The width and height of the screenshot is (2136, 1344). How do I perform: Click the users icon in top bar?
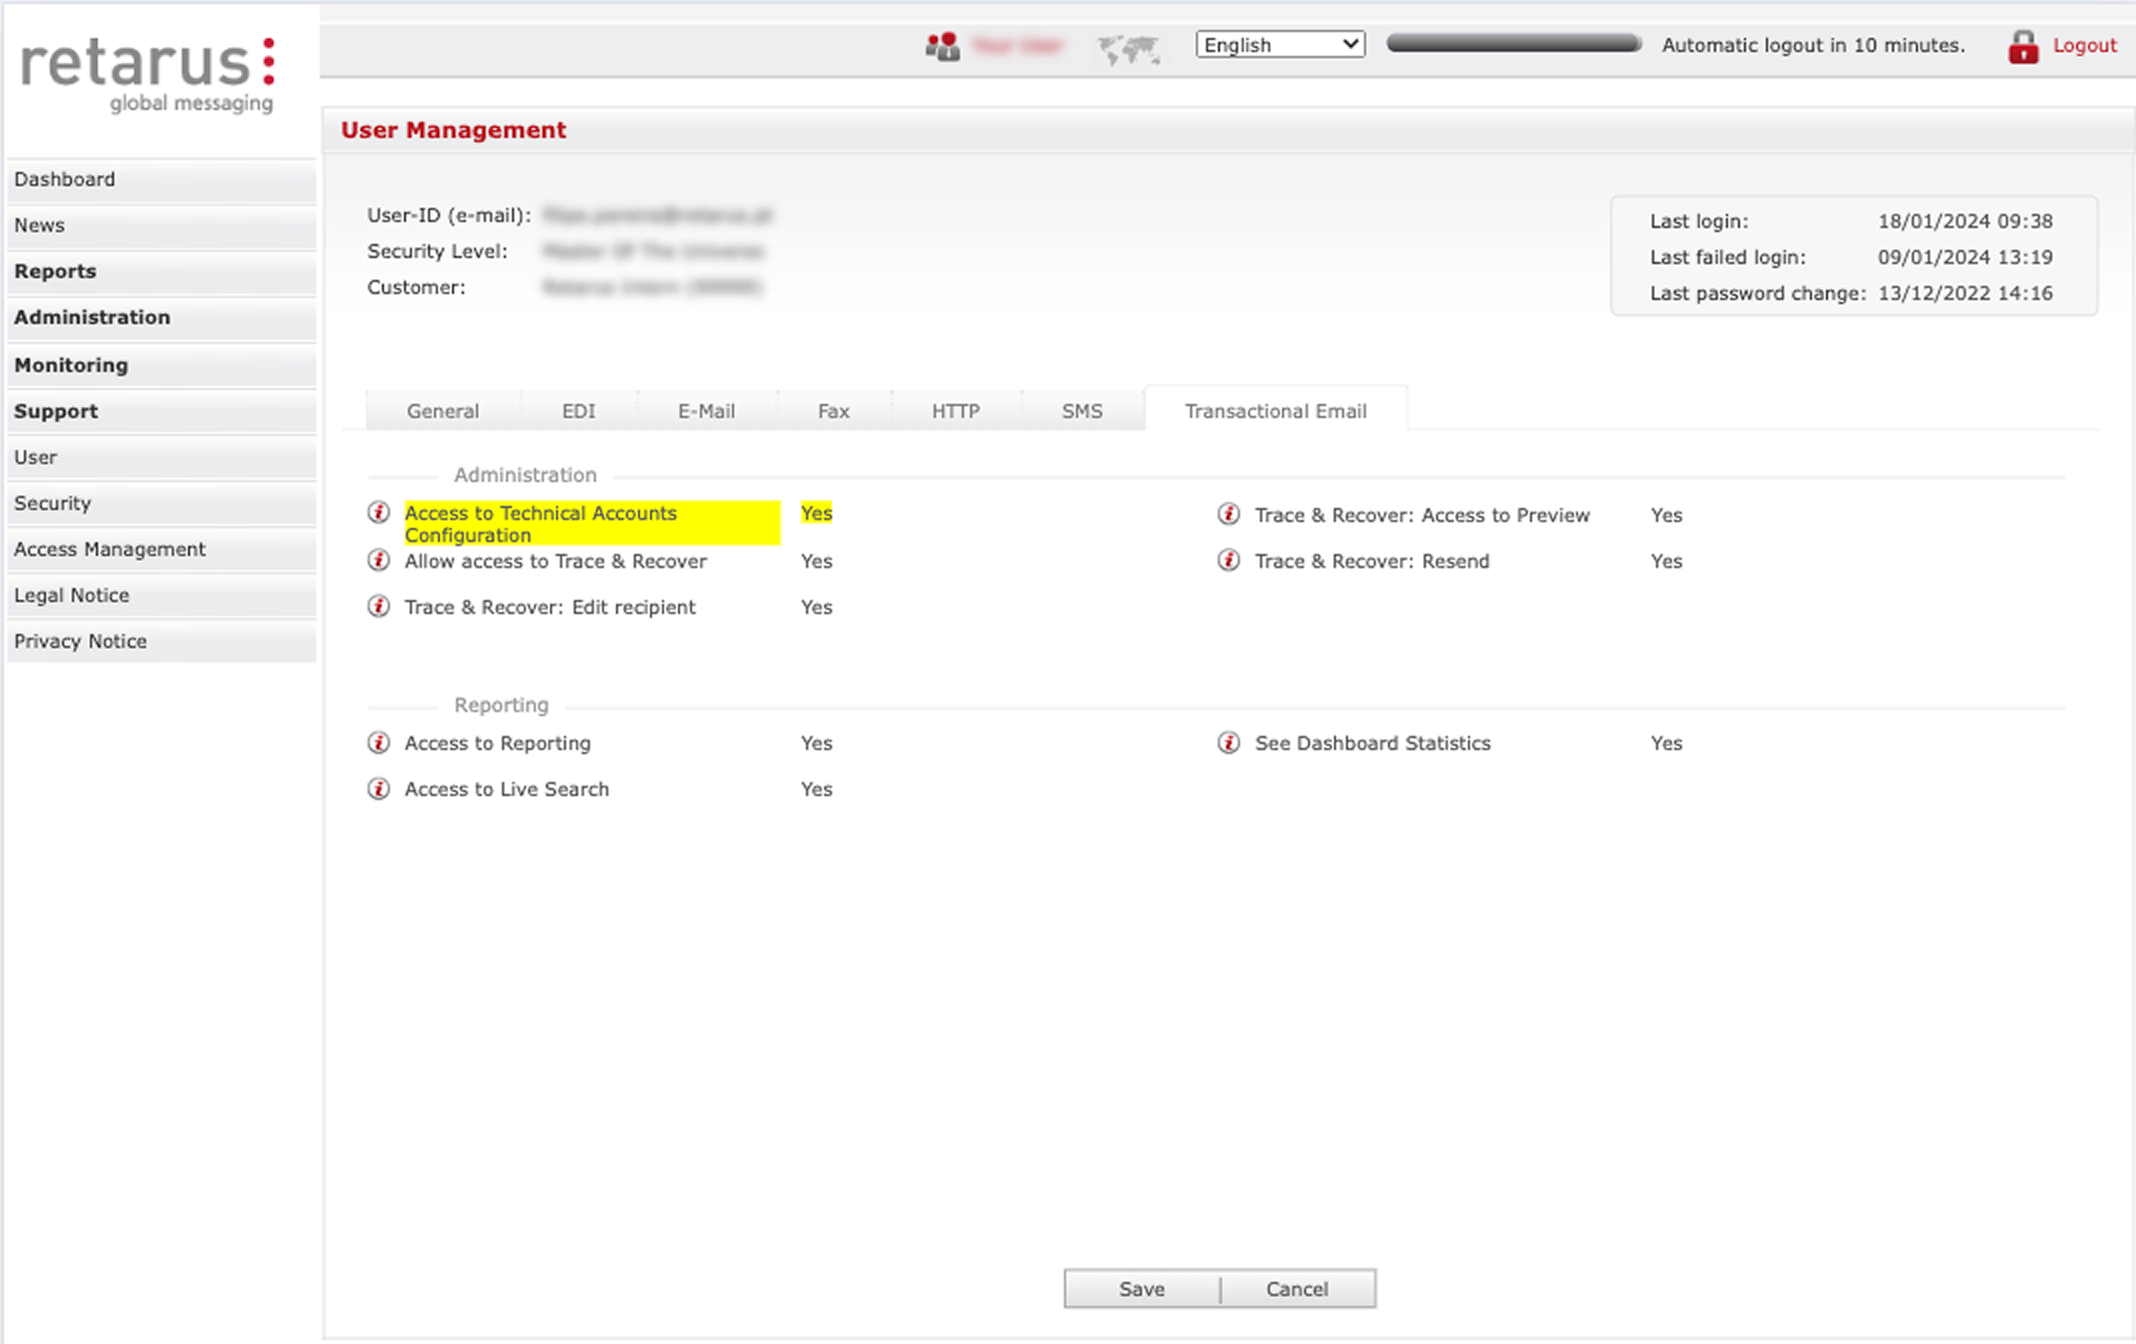(x=942, y=46)
